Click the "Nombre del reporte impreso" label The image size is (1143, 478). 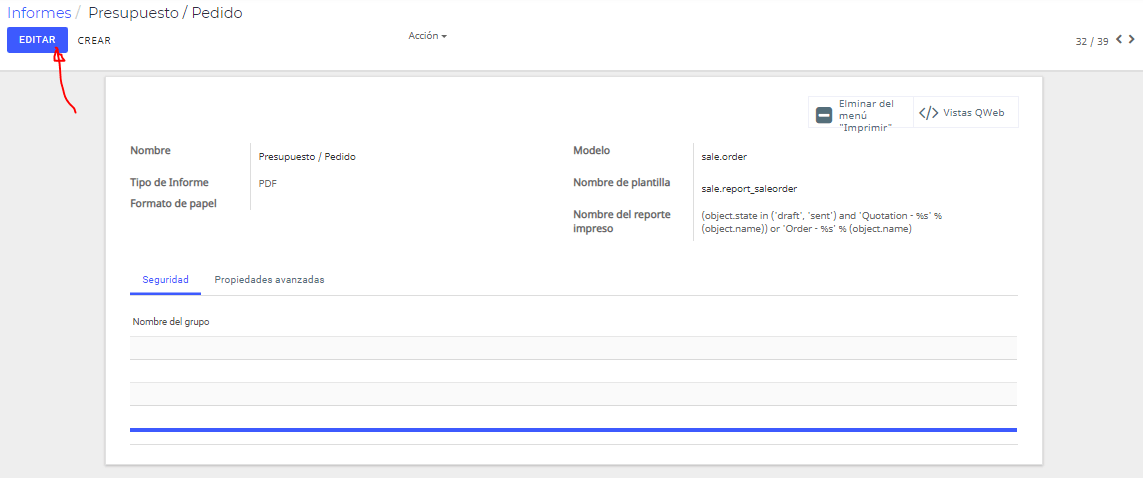[622, 222]
